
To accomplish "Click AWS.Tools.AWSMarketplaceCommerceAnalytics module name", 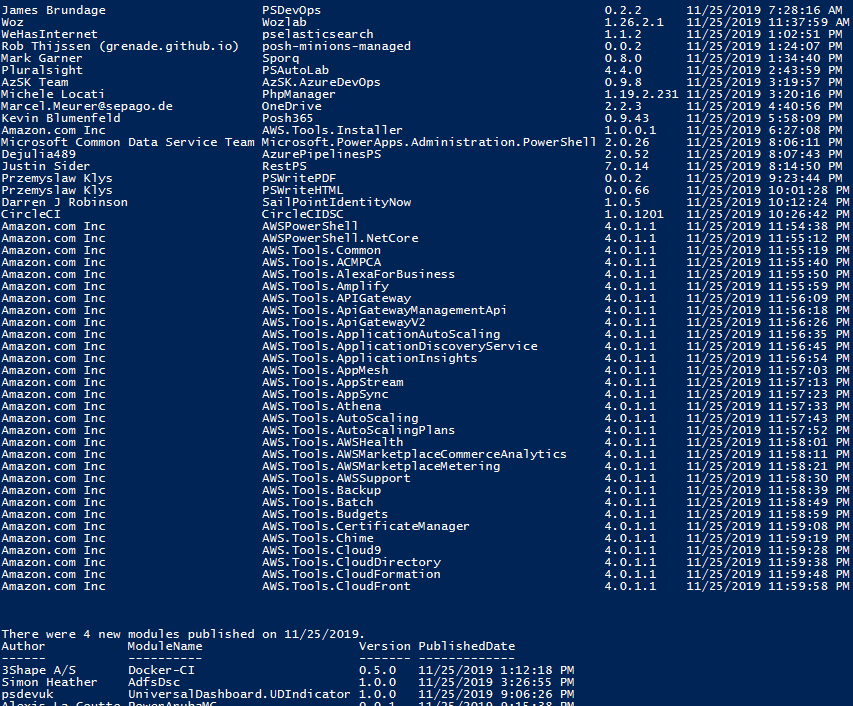I will [x=414, y=454].
